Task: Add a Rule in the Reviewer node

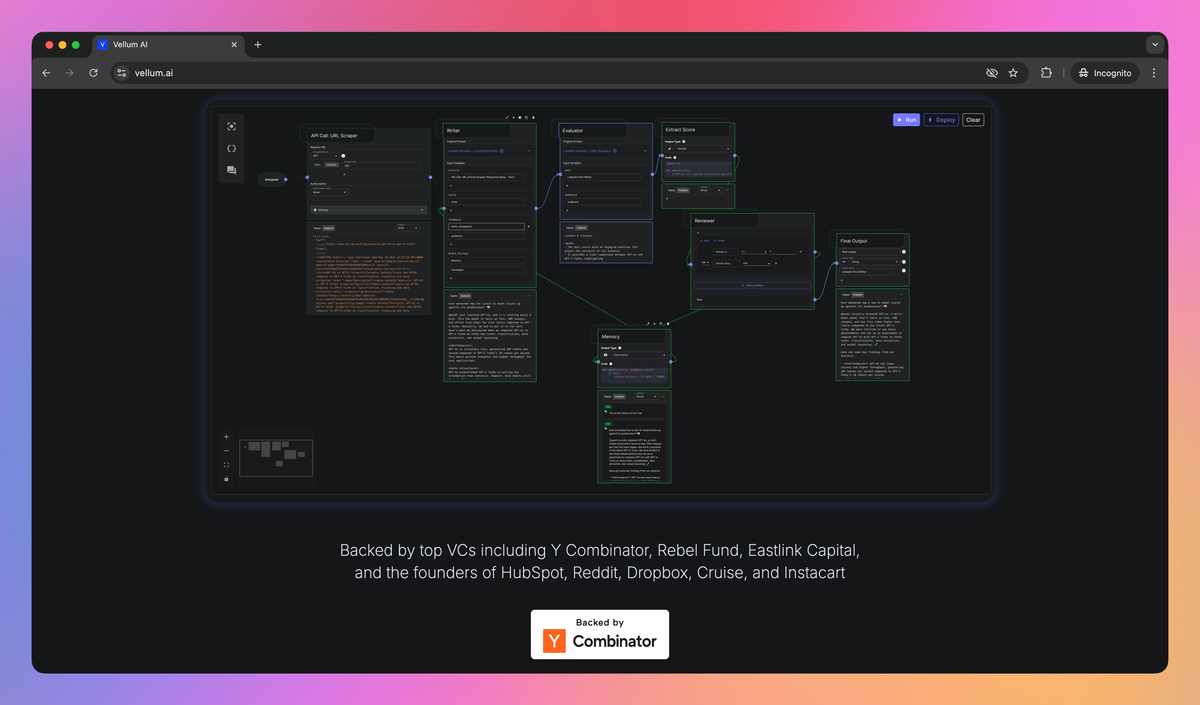Action: 705,241
